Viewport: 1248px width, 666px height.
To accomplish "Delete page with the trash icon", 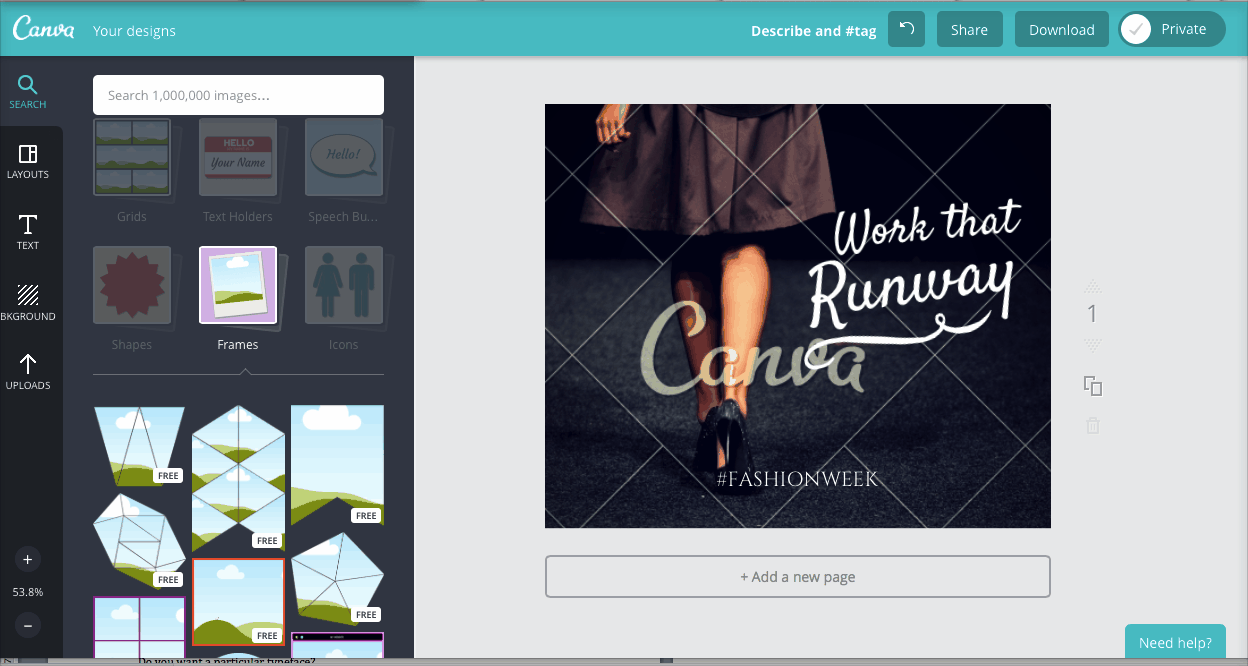I will (x=1093, y=426).
